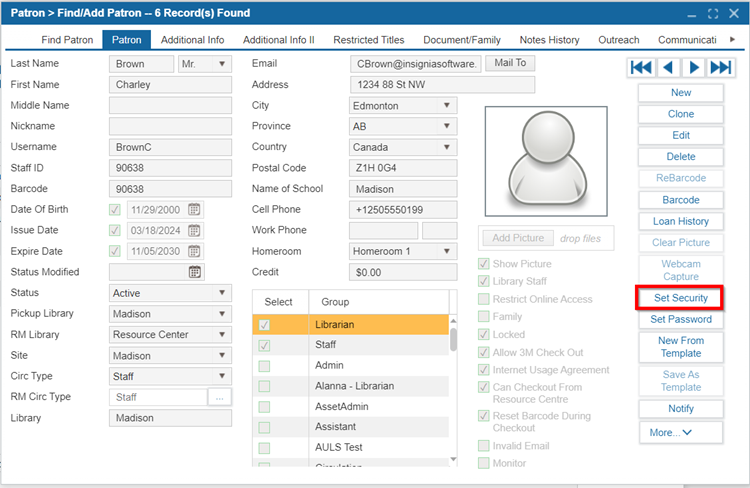Check the AssetAdmin group checkbox
Viewport: 750px width, 488px height.
(x=264, y=407)
